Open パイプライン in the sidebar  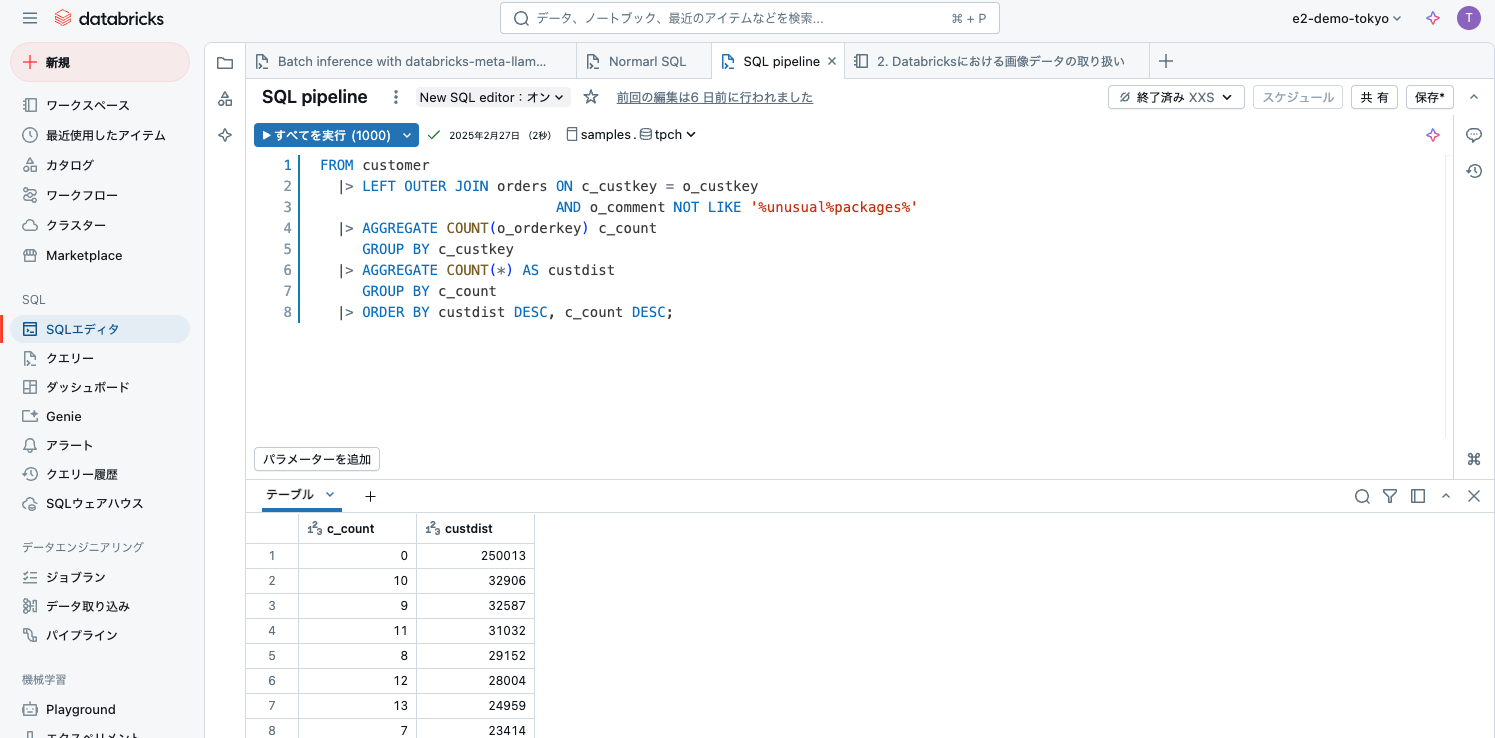[x=100, y=635]
